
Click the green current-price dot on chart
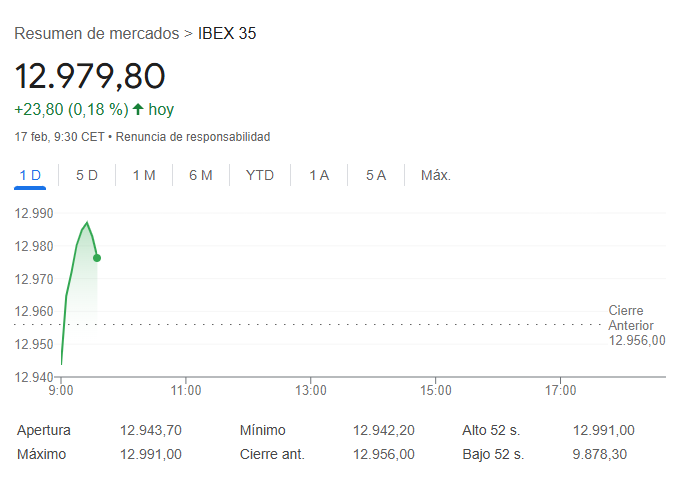pos(97,258)
